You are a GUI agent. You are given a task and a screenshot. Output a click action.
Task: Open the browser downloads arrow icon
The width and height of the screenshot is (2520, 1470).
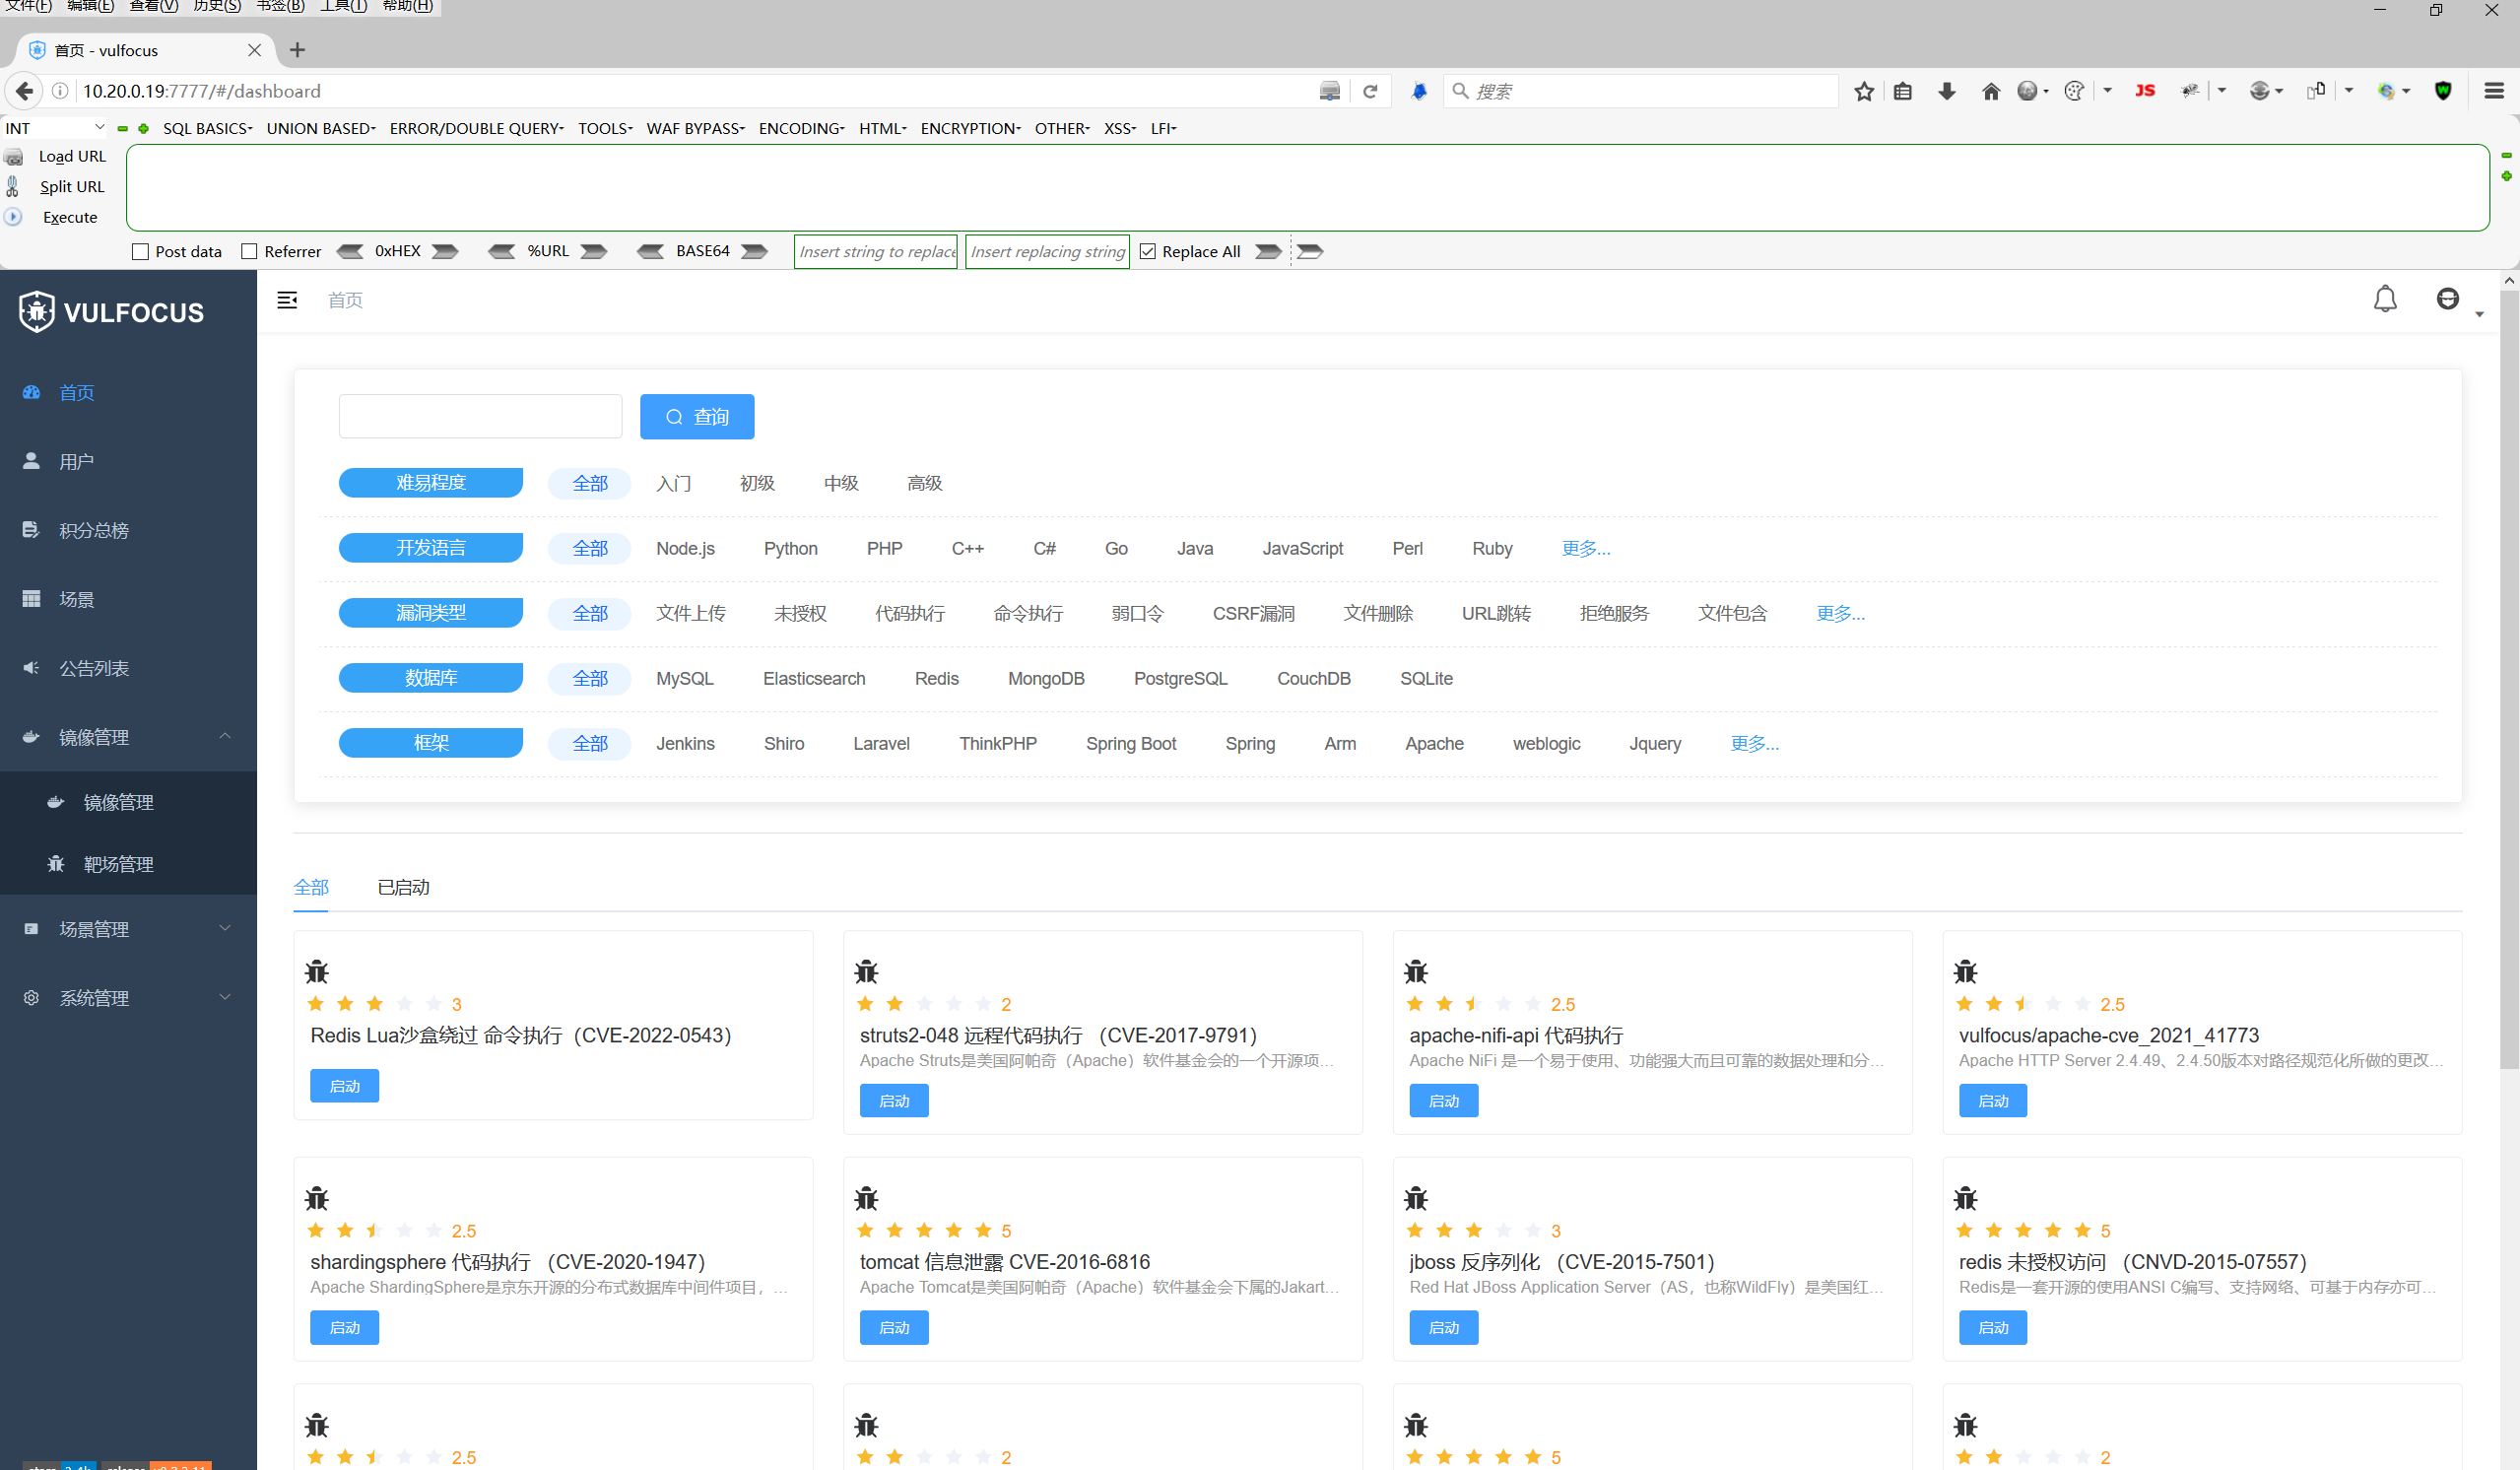(1946, 91)
